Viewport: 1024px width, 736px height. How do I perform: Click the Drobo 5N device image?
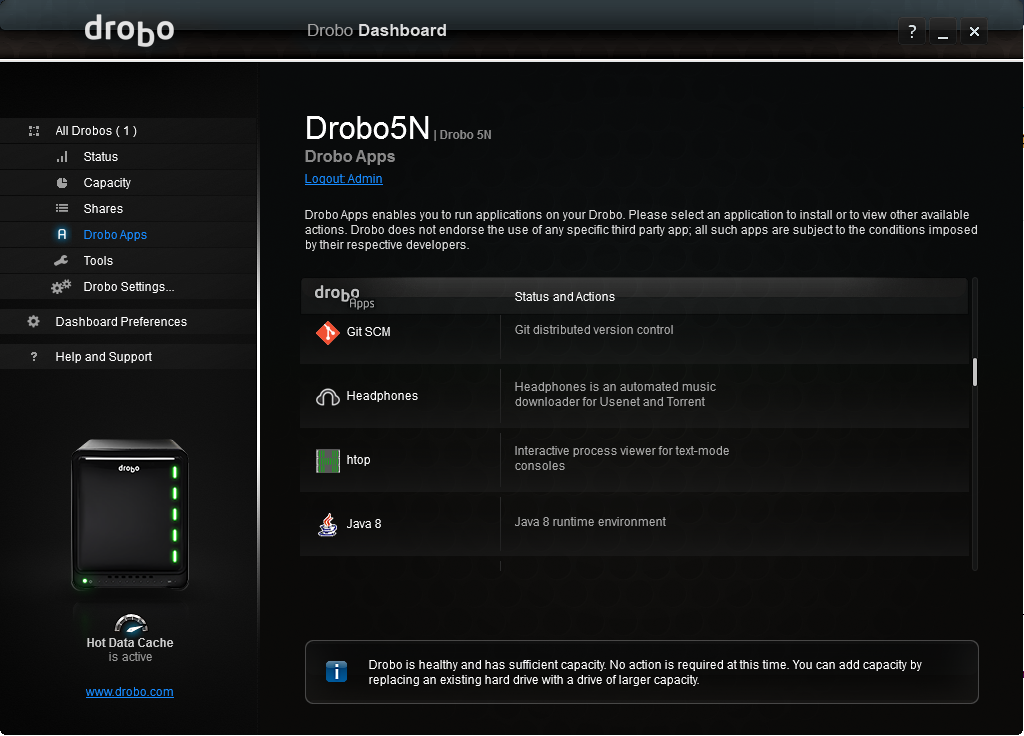click(x=130, y=514)
